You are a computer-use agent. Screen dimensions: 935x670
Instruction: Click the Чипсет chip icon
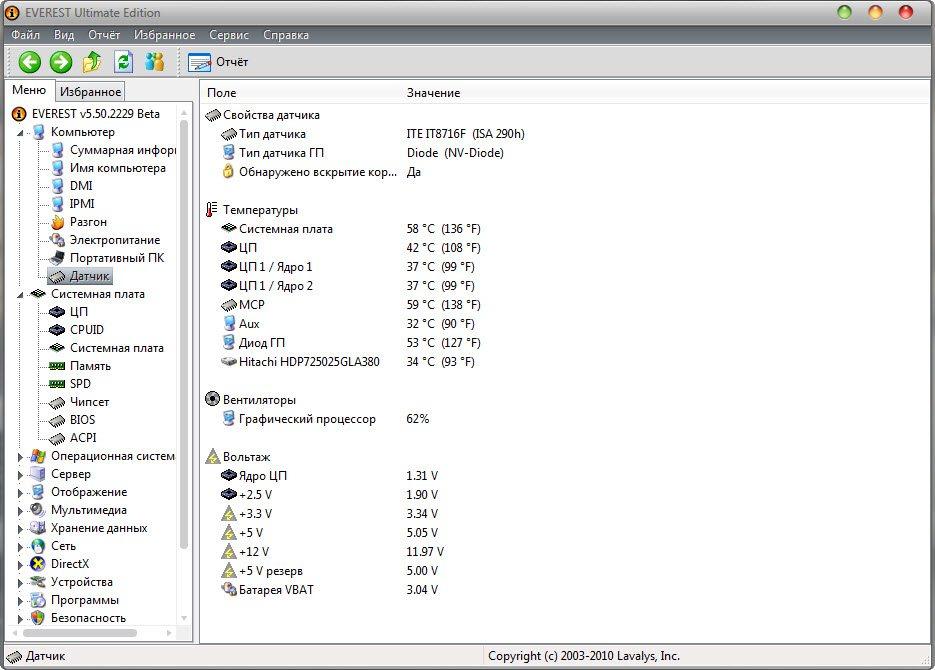click(57, 403)
